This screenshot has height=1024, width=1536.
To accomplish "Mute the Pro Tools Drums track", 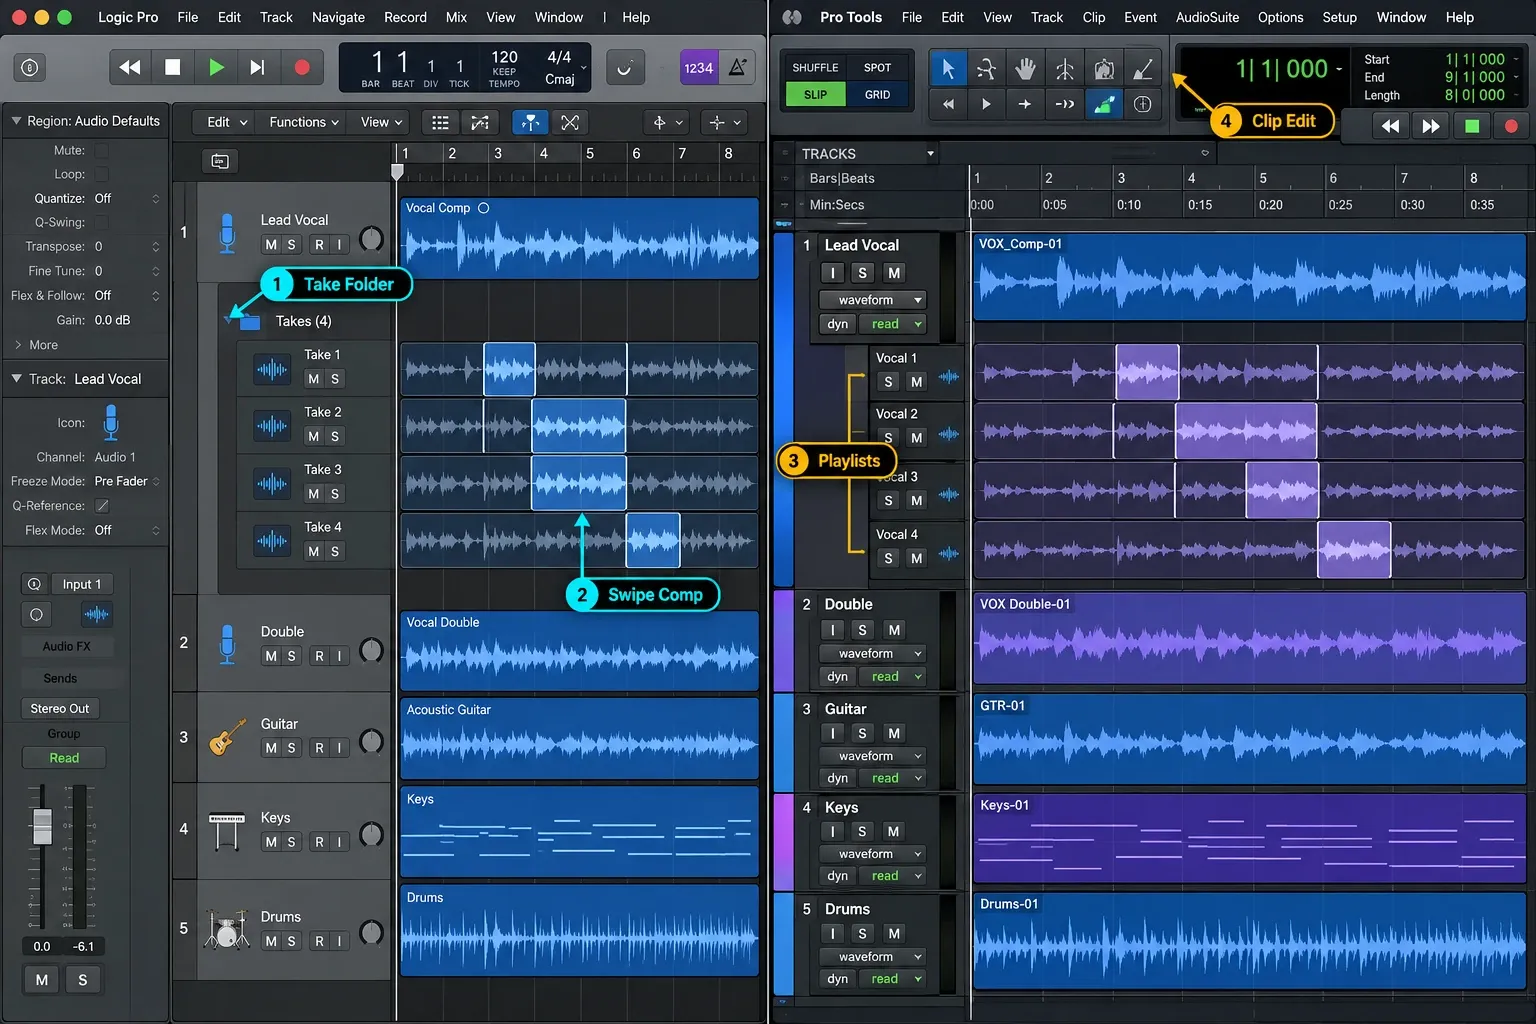I will pyautogui.click(x=894, y=933).
